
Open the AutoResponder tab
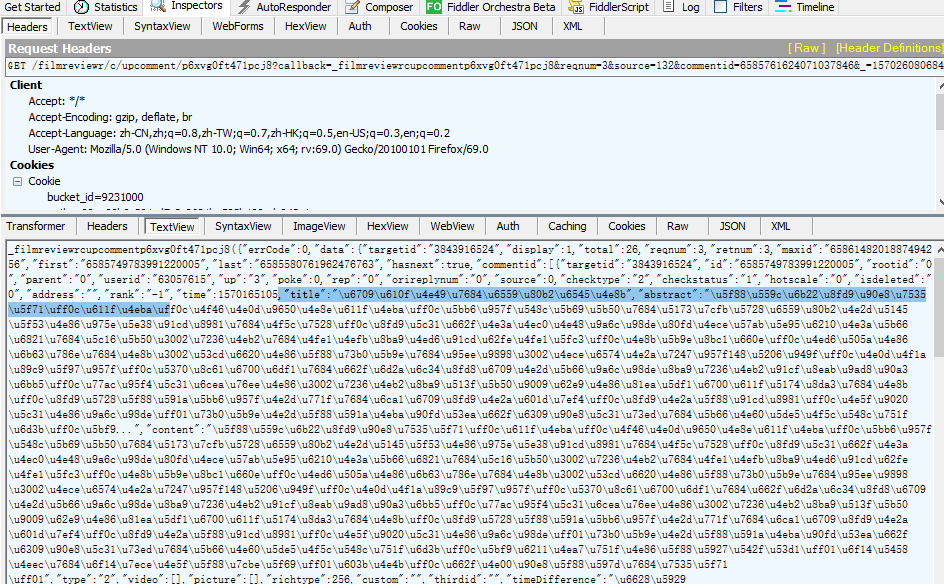294,7
